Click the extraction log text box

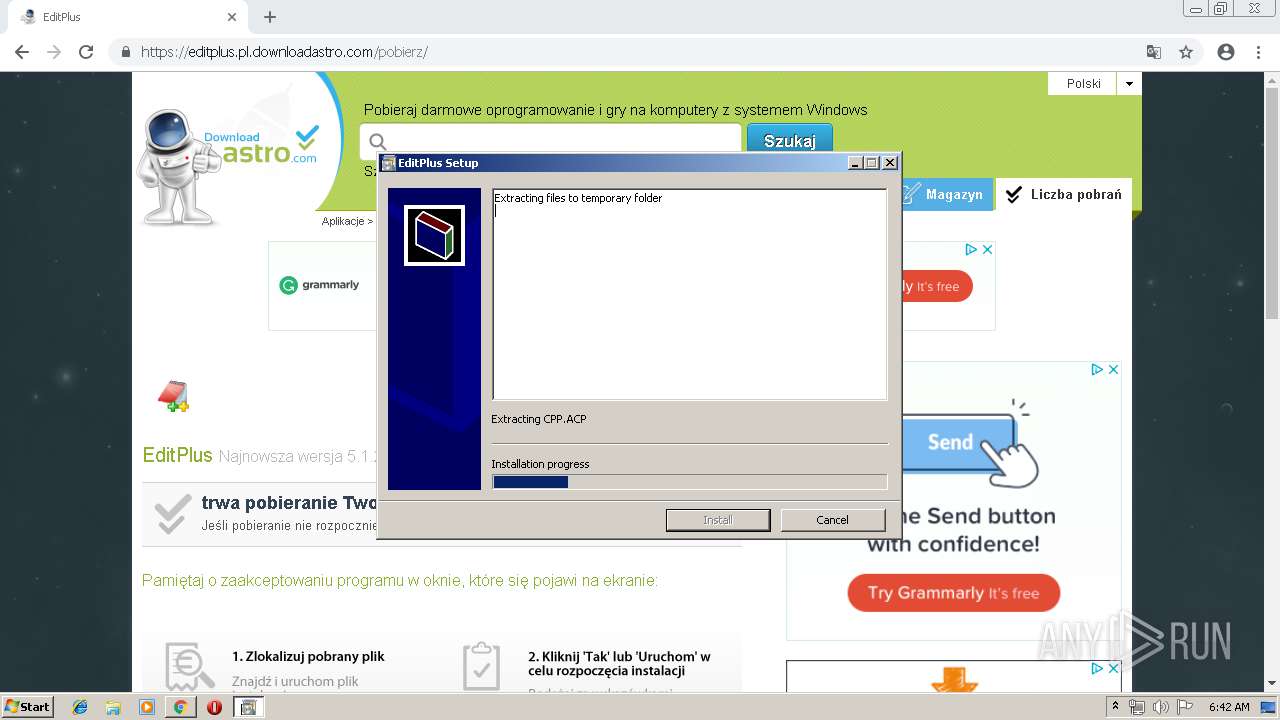(689, 294)
